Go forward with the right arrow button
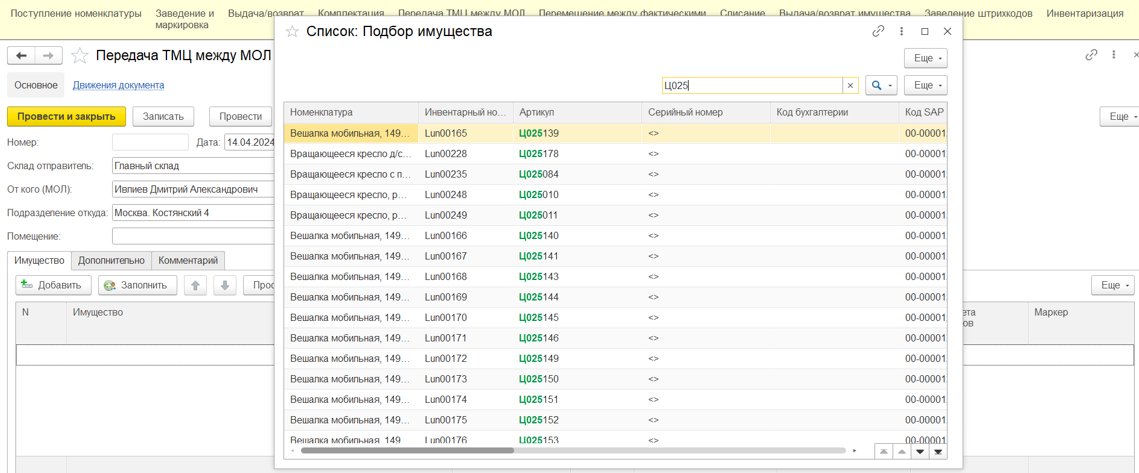 (48, 56)
